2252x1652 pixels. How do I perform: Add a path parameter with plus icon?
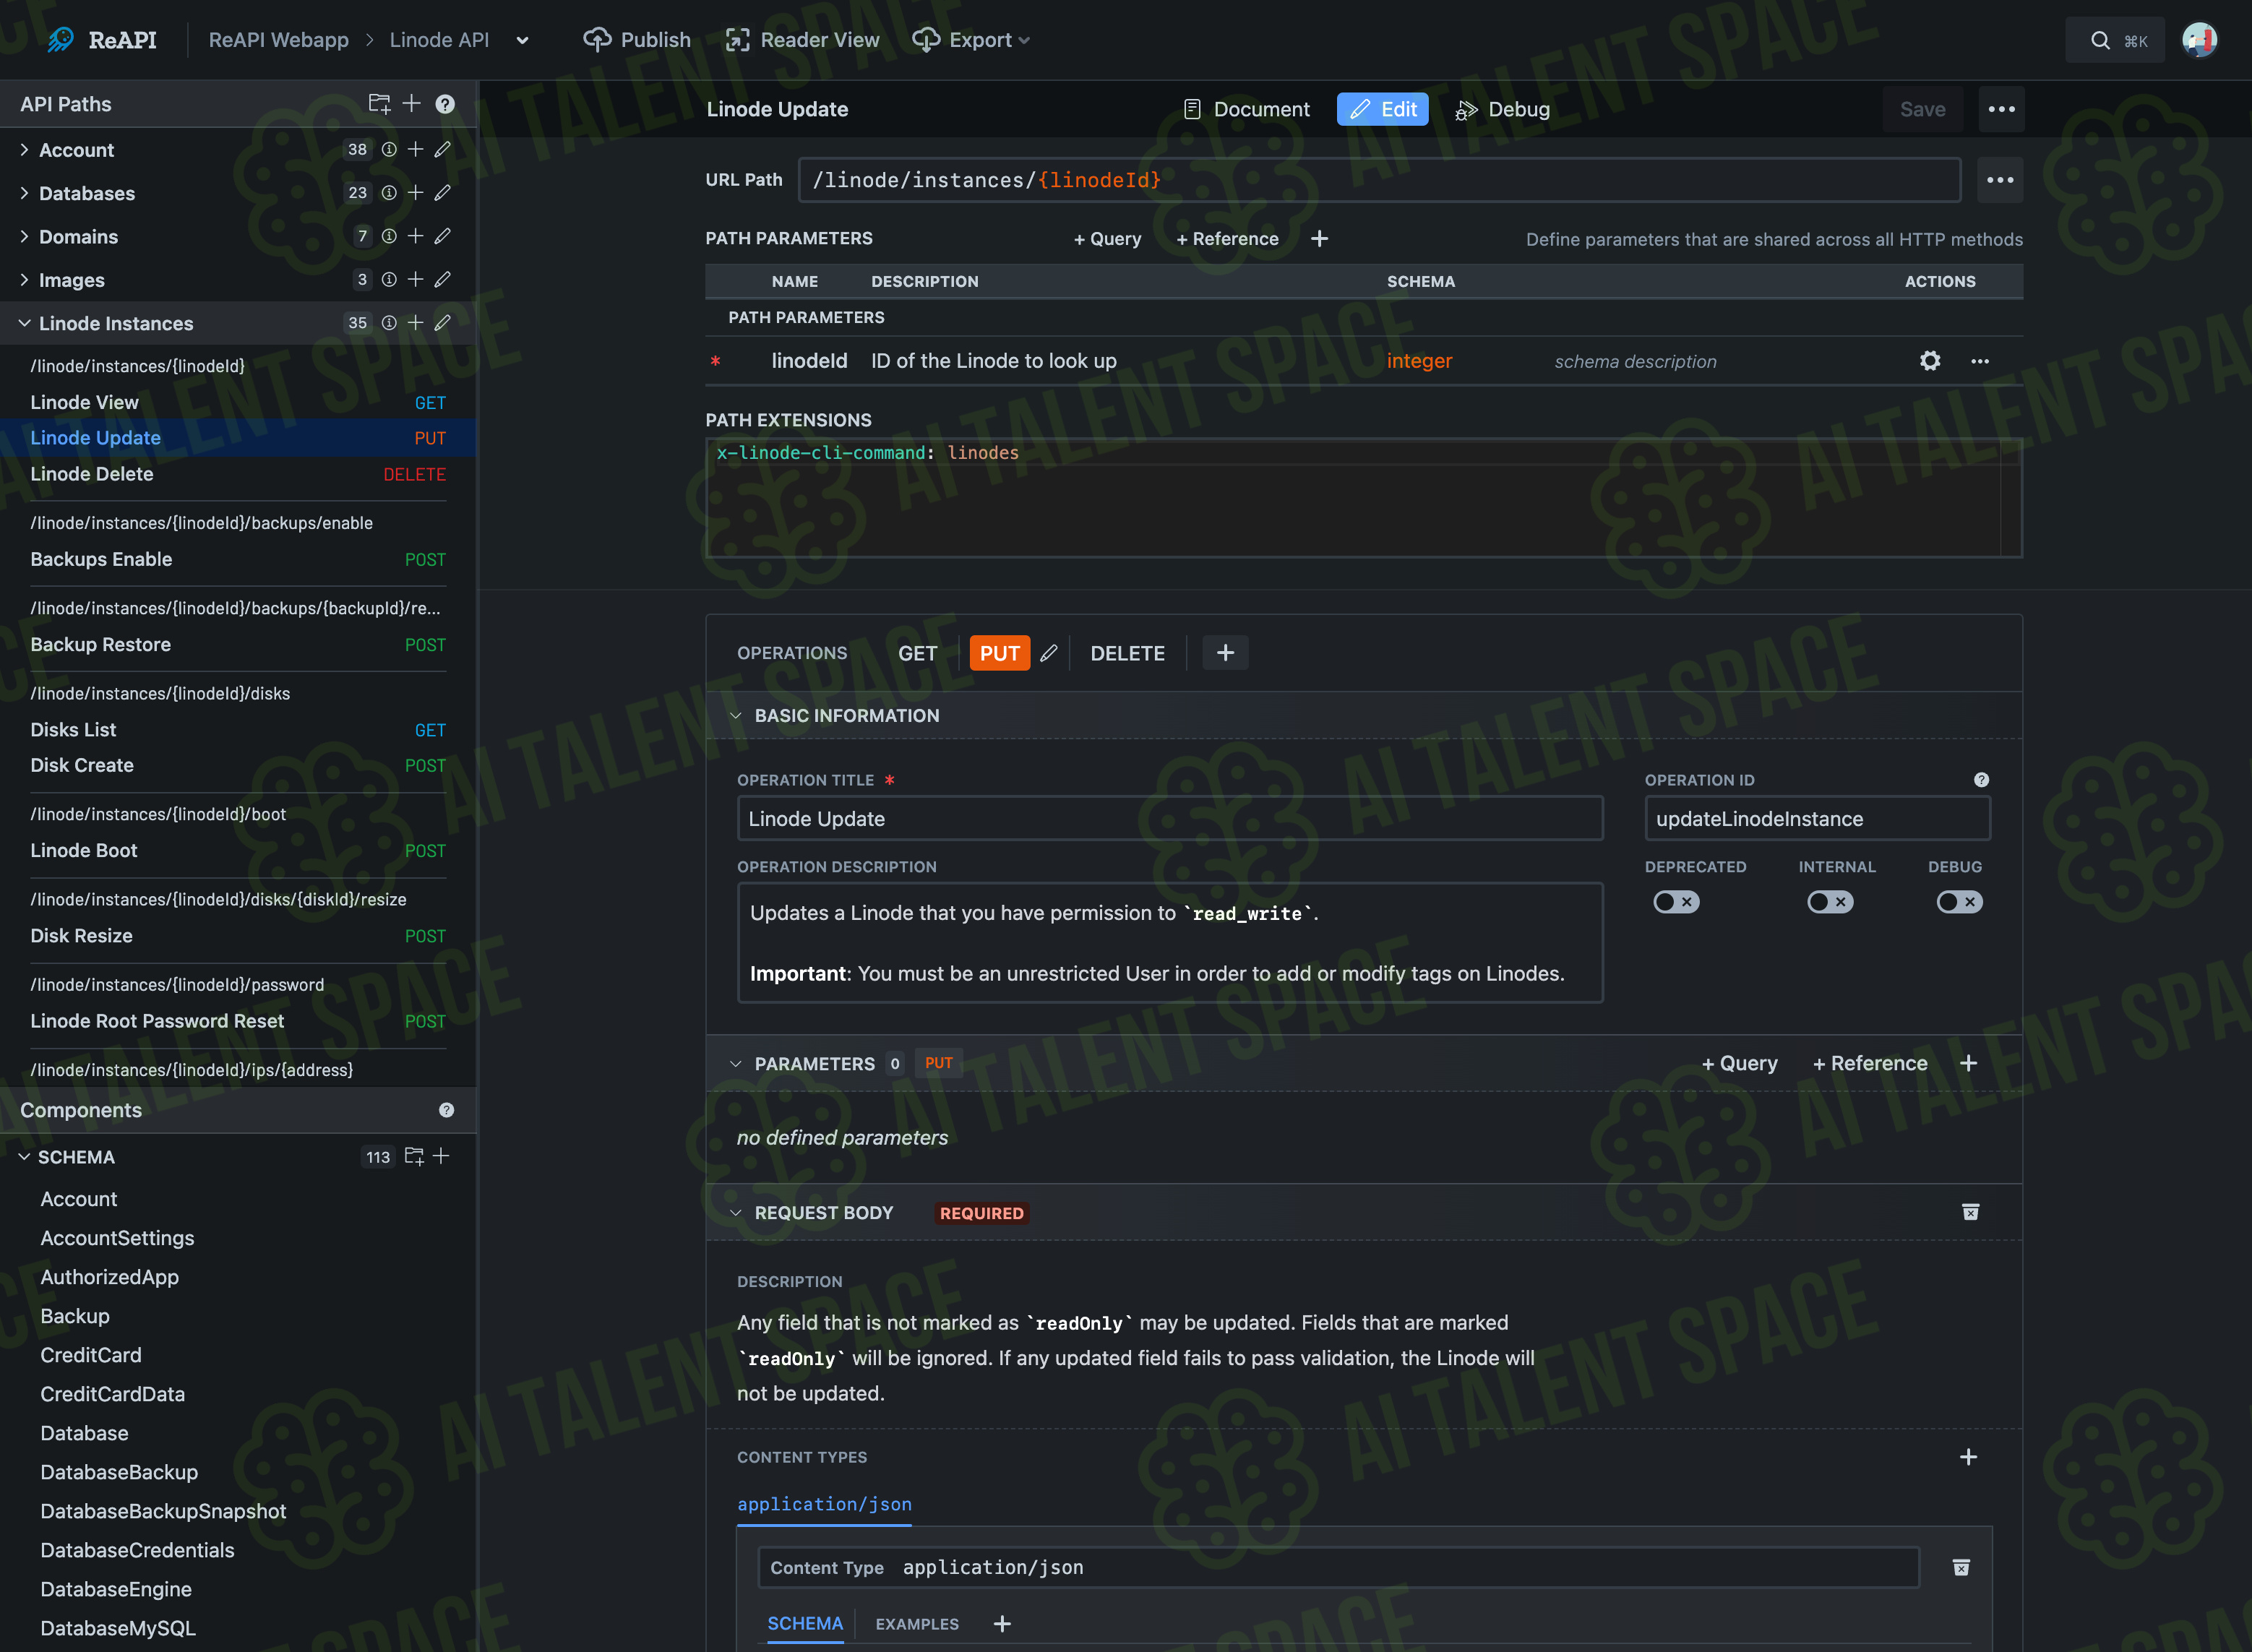coord(1319,238)
